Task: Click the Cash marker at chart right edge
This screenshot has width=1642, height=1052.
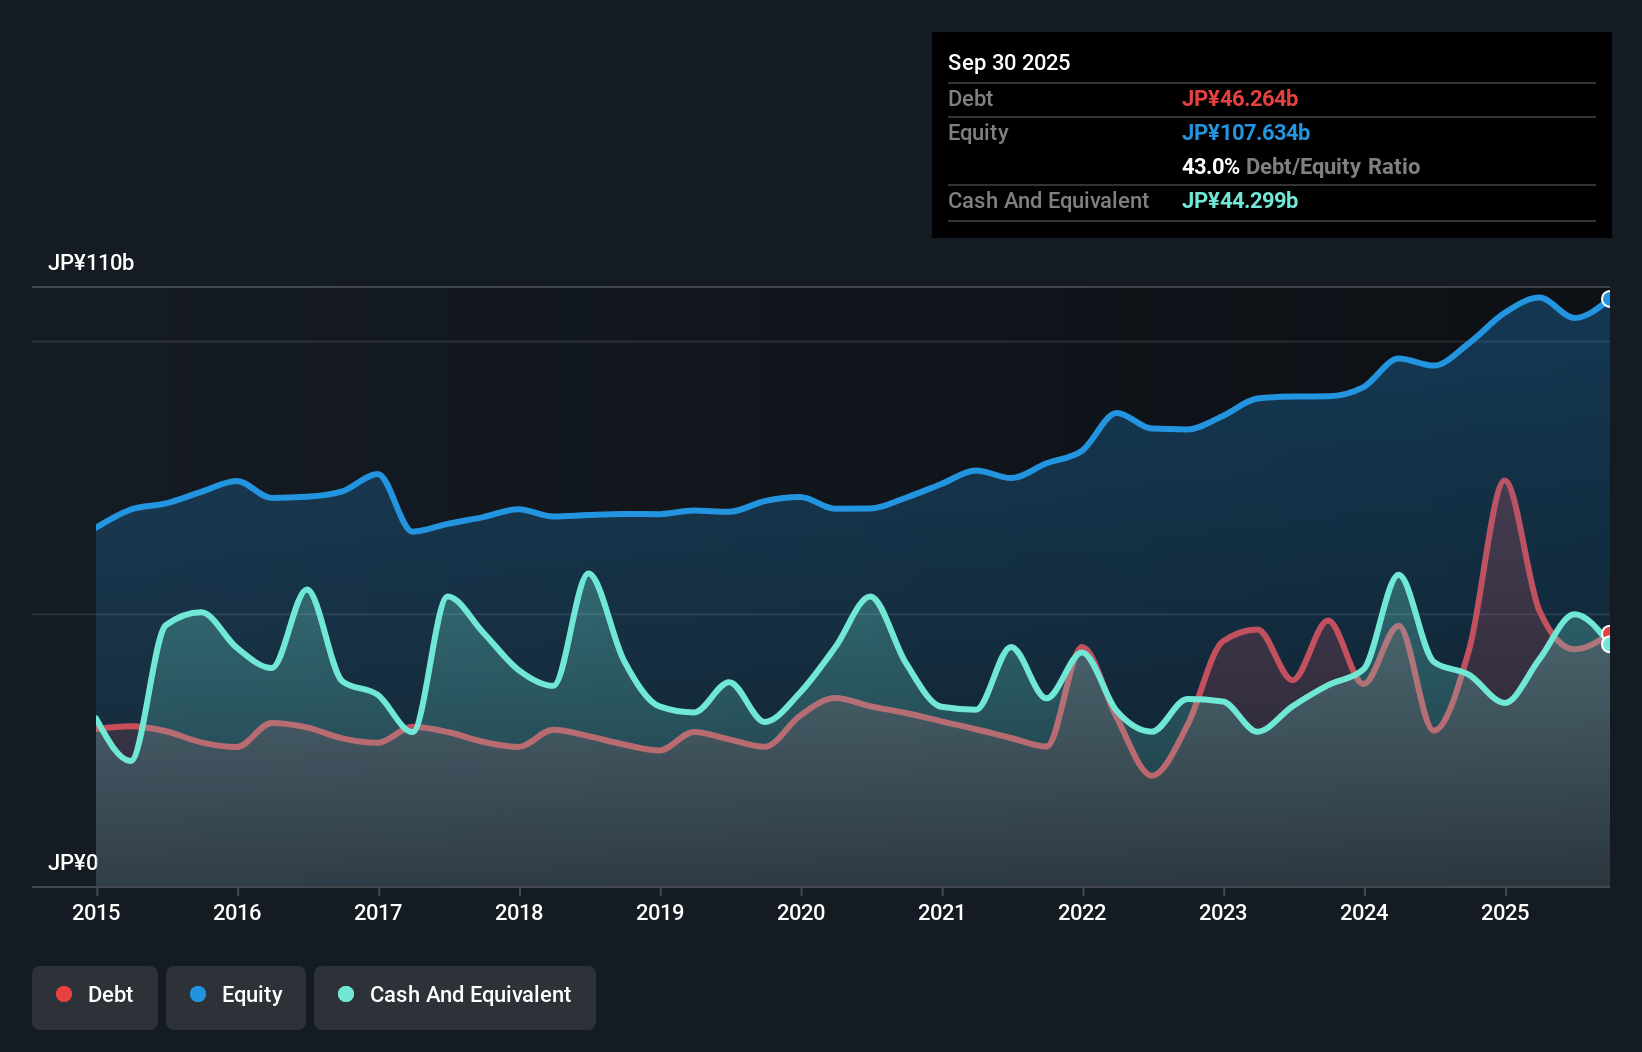Action: [1609, 645]
